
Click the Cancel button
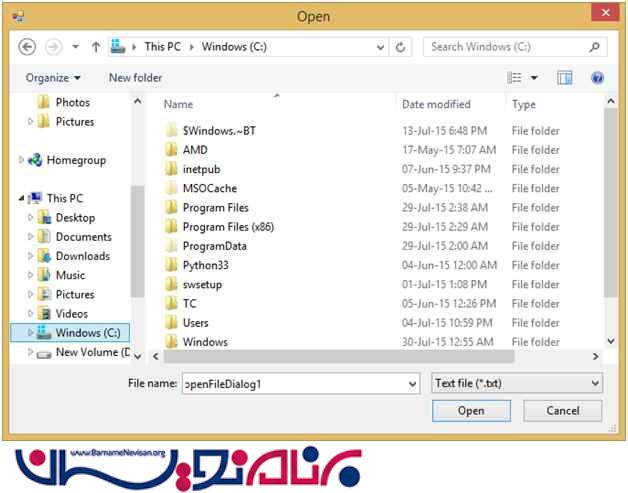tap(563, 411)
